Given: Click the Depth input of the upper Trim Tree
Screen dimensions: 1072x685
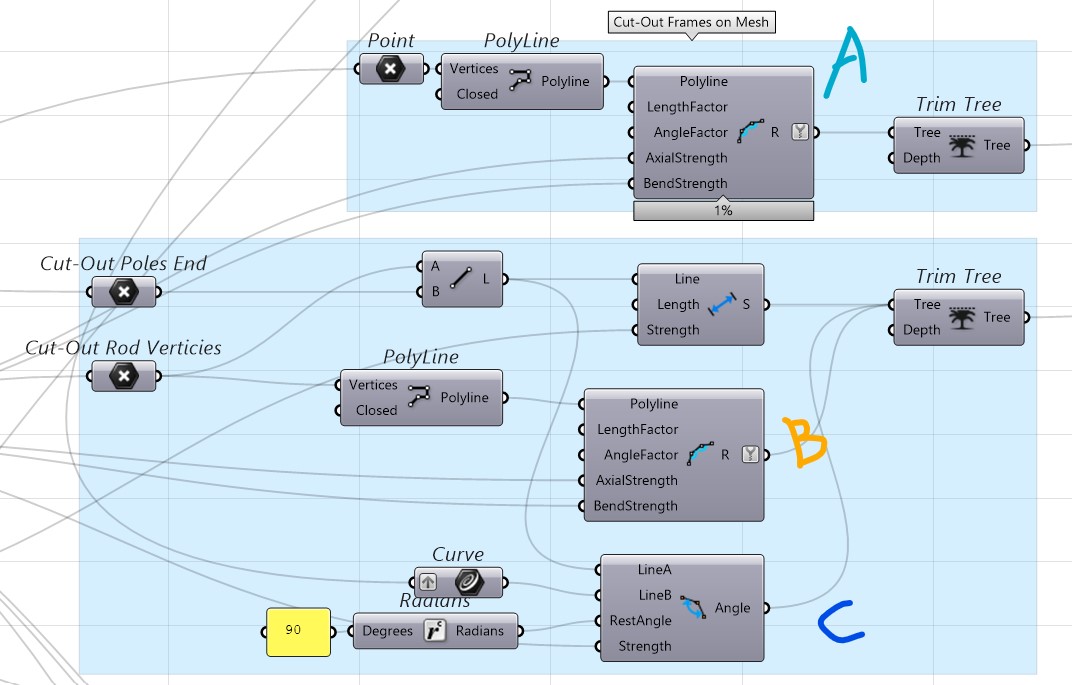Looking at the screenshot, I should 922,158.
